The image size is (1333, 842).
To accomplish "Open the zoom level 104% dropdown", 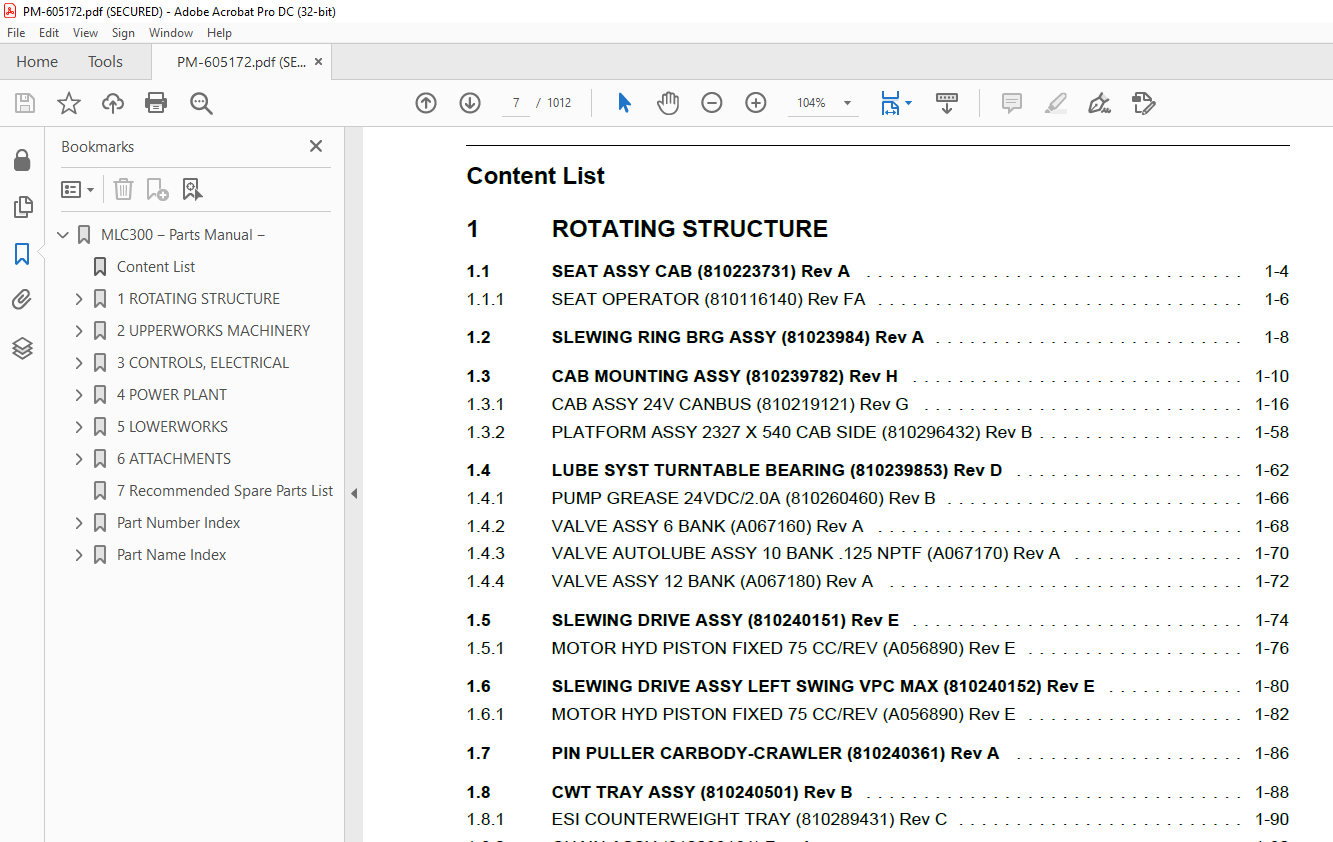I will click(x=847, y=103).
